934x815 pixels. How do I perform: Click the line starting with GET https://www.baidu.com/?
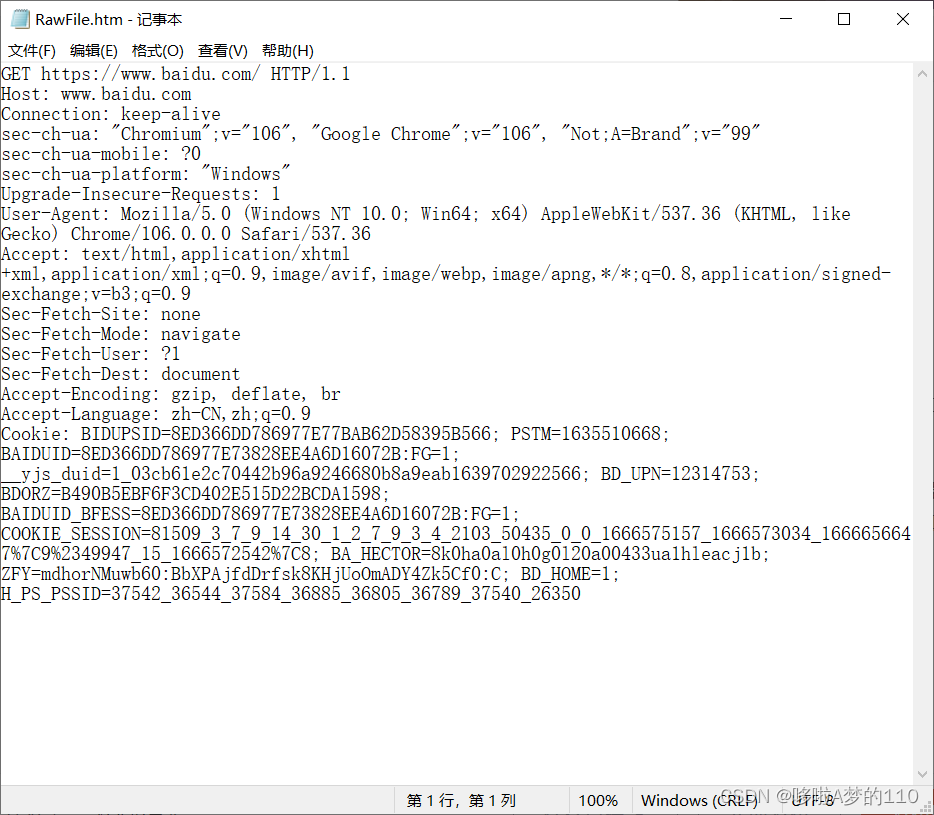pyautogui.click(x=175, y=74)
